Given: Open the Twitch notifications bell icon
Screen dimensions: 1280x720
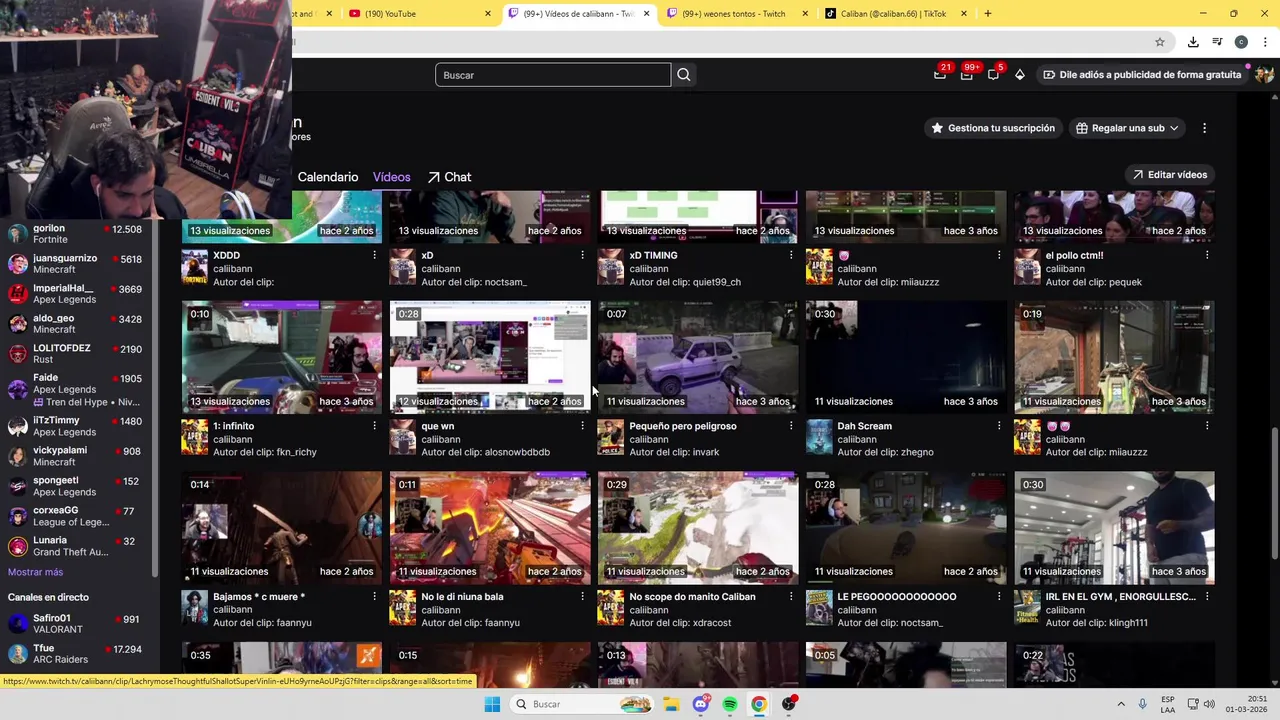Looking at the screenshot, I should coord(940,74).
